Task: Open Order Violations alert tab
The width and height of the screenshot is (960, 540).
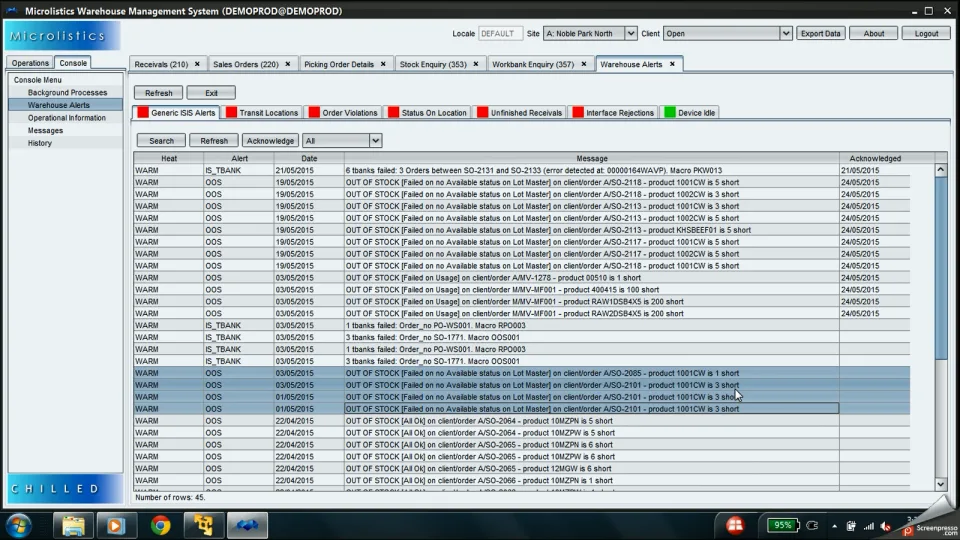Action: coord(343,113)
